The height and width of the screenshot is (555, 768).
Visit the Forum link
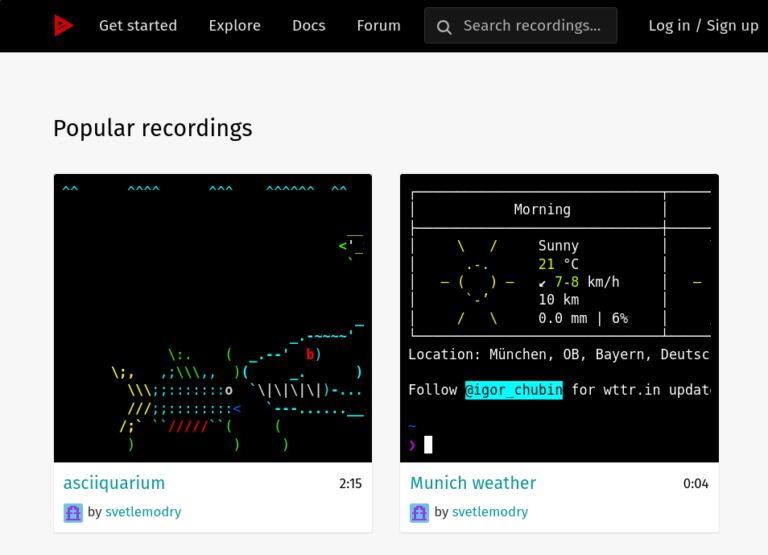tap(379, 25)
